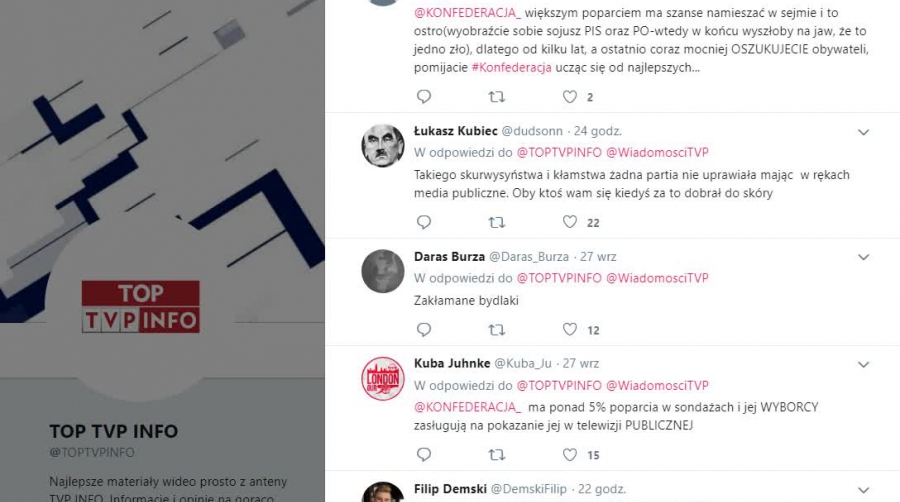Screen dimensions: 900x502
Task: Reply icon on top tweet with 2 likes
Action: tap(424, 96)
